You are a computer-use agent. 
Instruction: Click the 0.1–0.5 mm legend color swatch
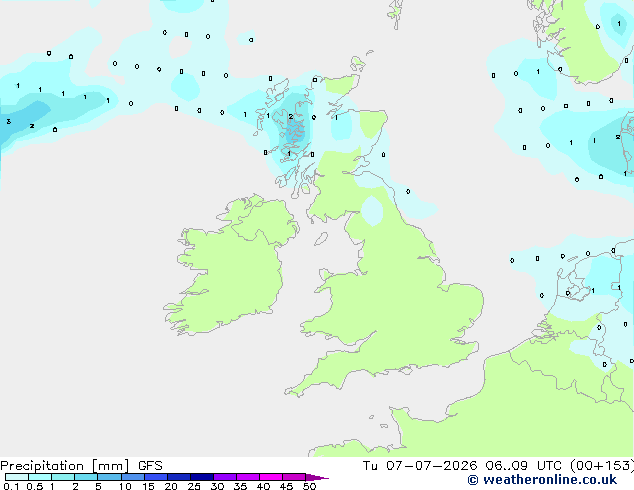point(17,477)
